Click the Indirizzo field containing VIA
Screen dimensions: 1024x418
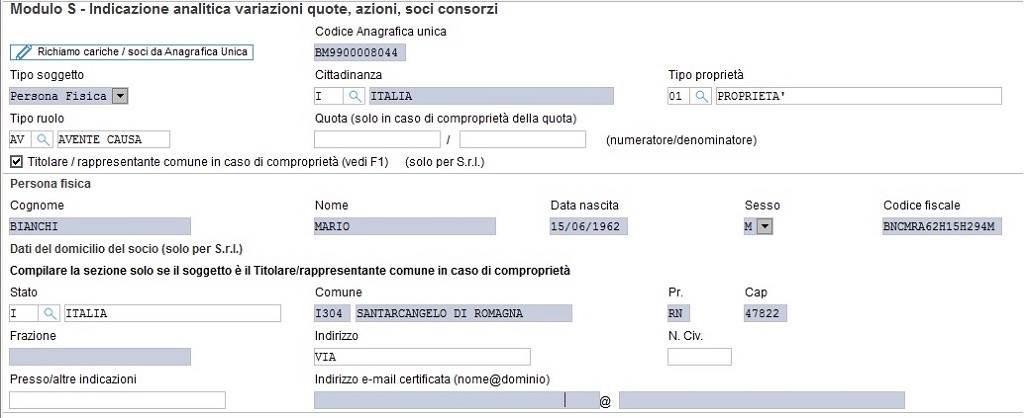(423, 357)
